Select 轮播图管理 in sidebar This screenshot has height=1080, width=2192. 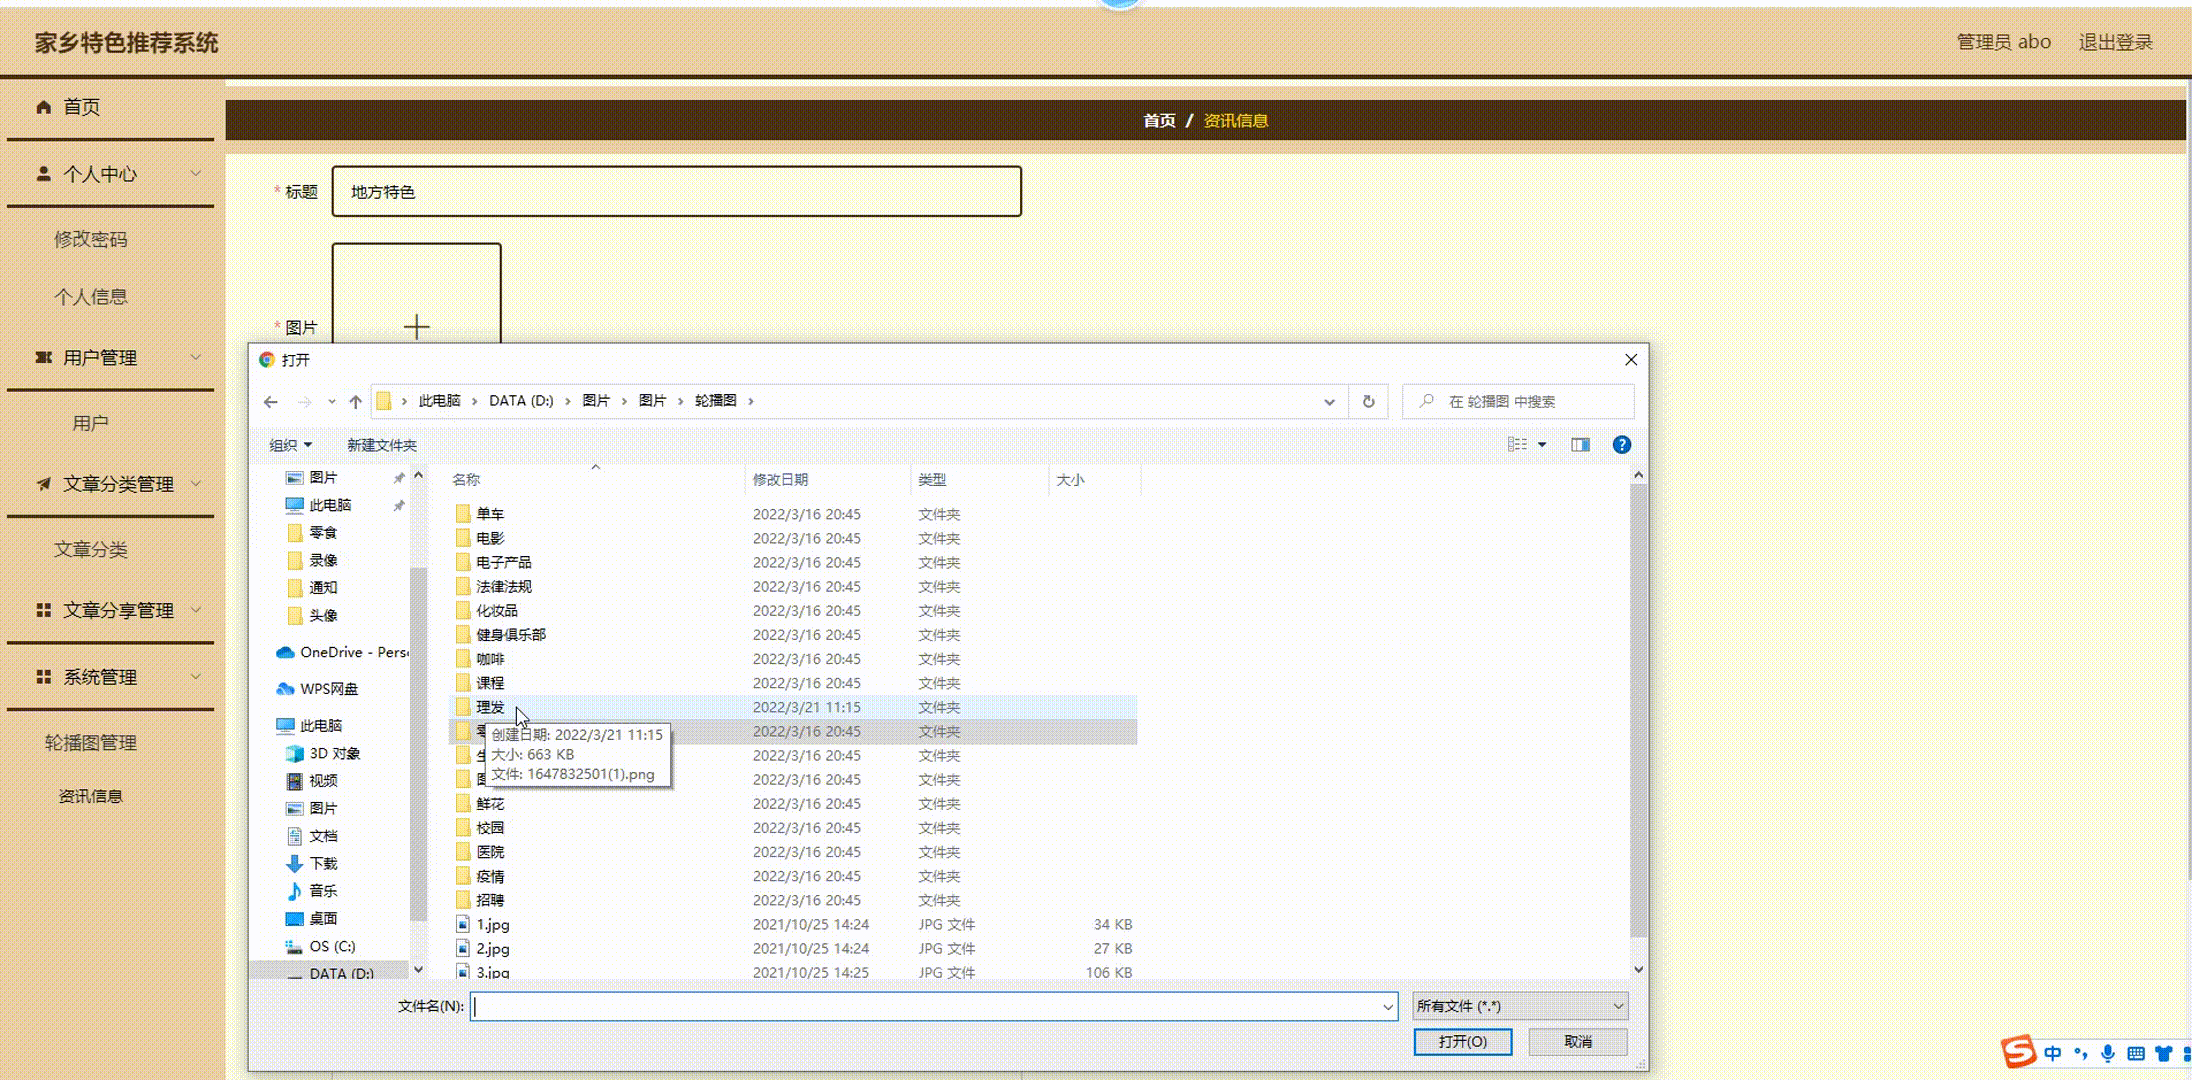pyautogui.click(x=91, y=743)
